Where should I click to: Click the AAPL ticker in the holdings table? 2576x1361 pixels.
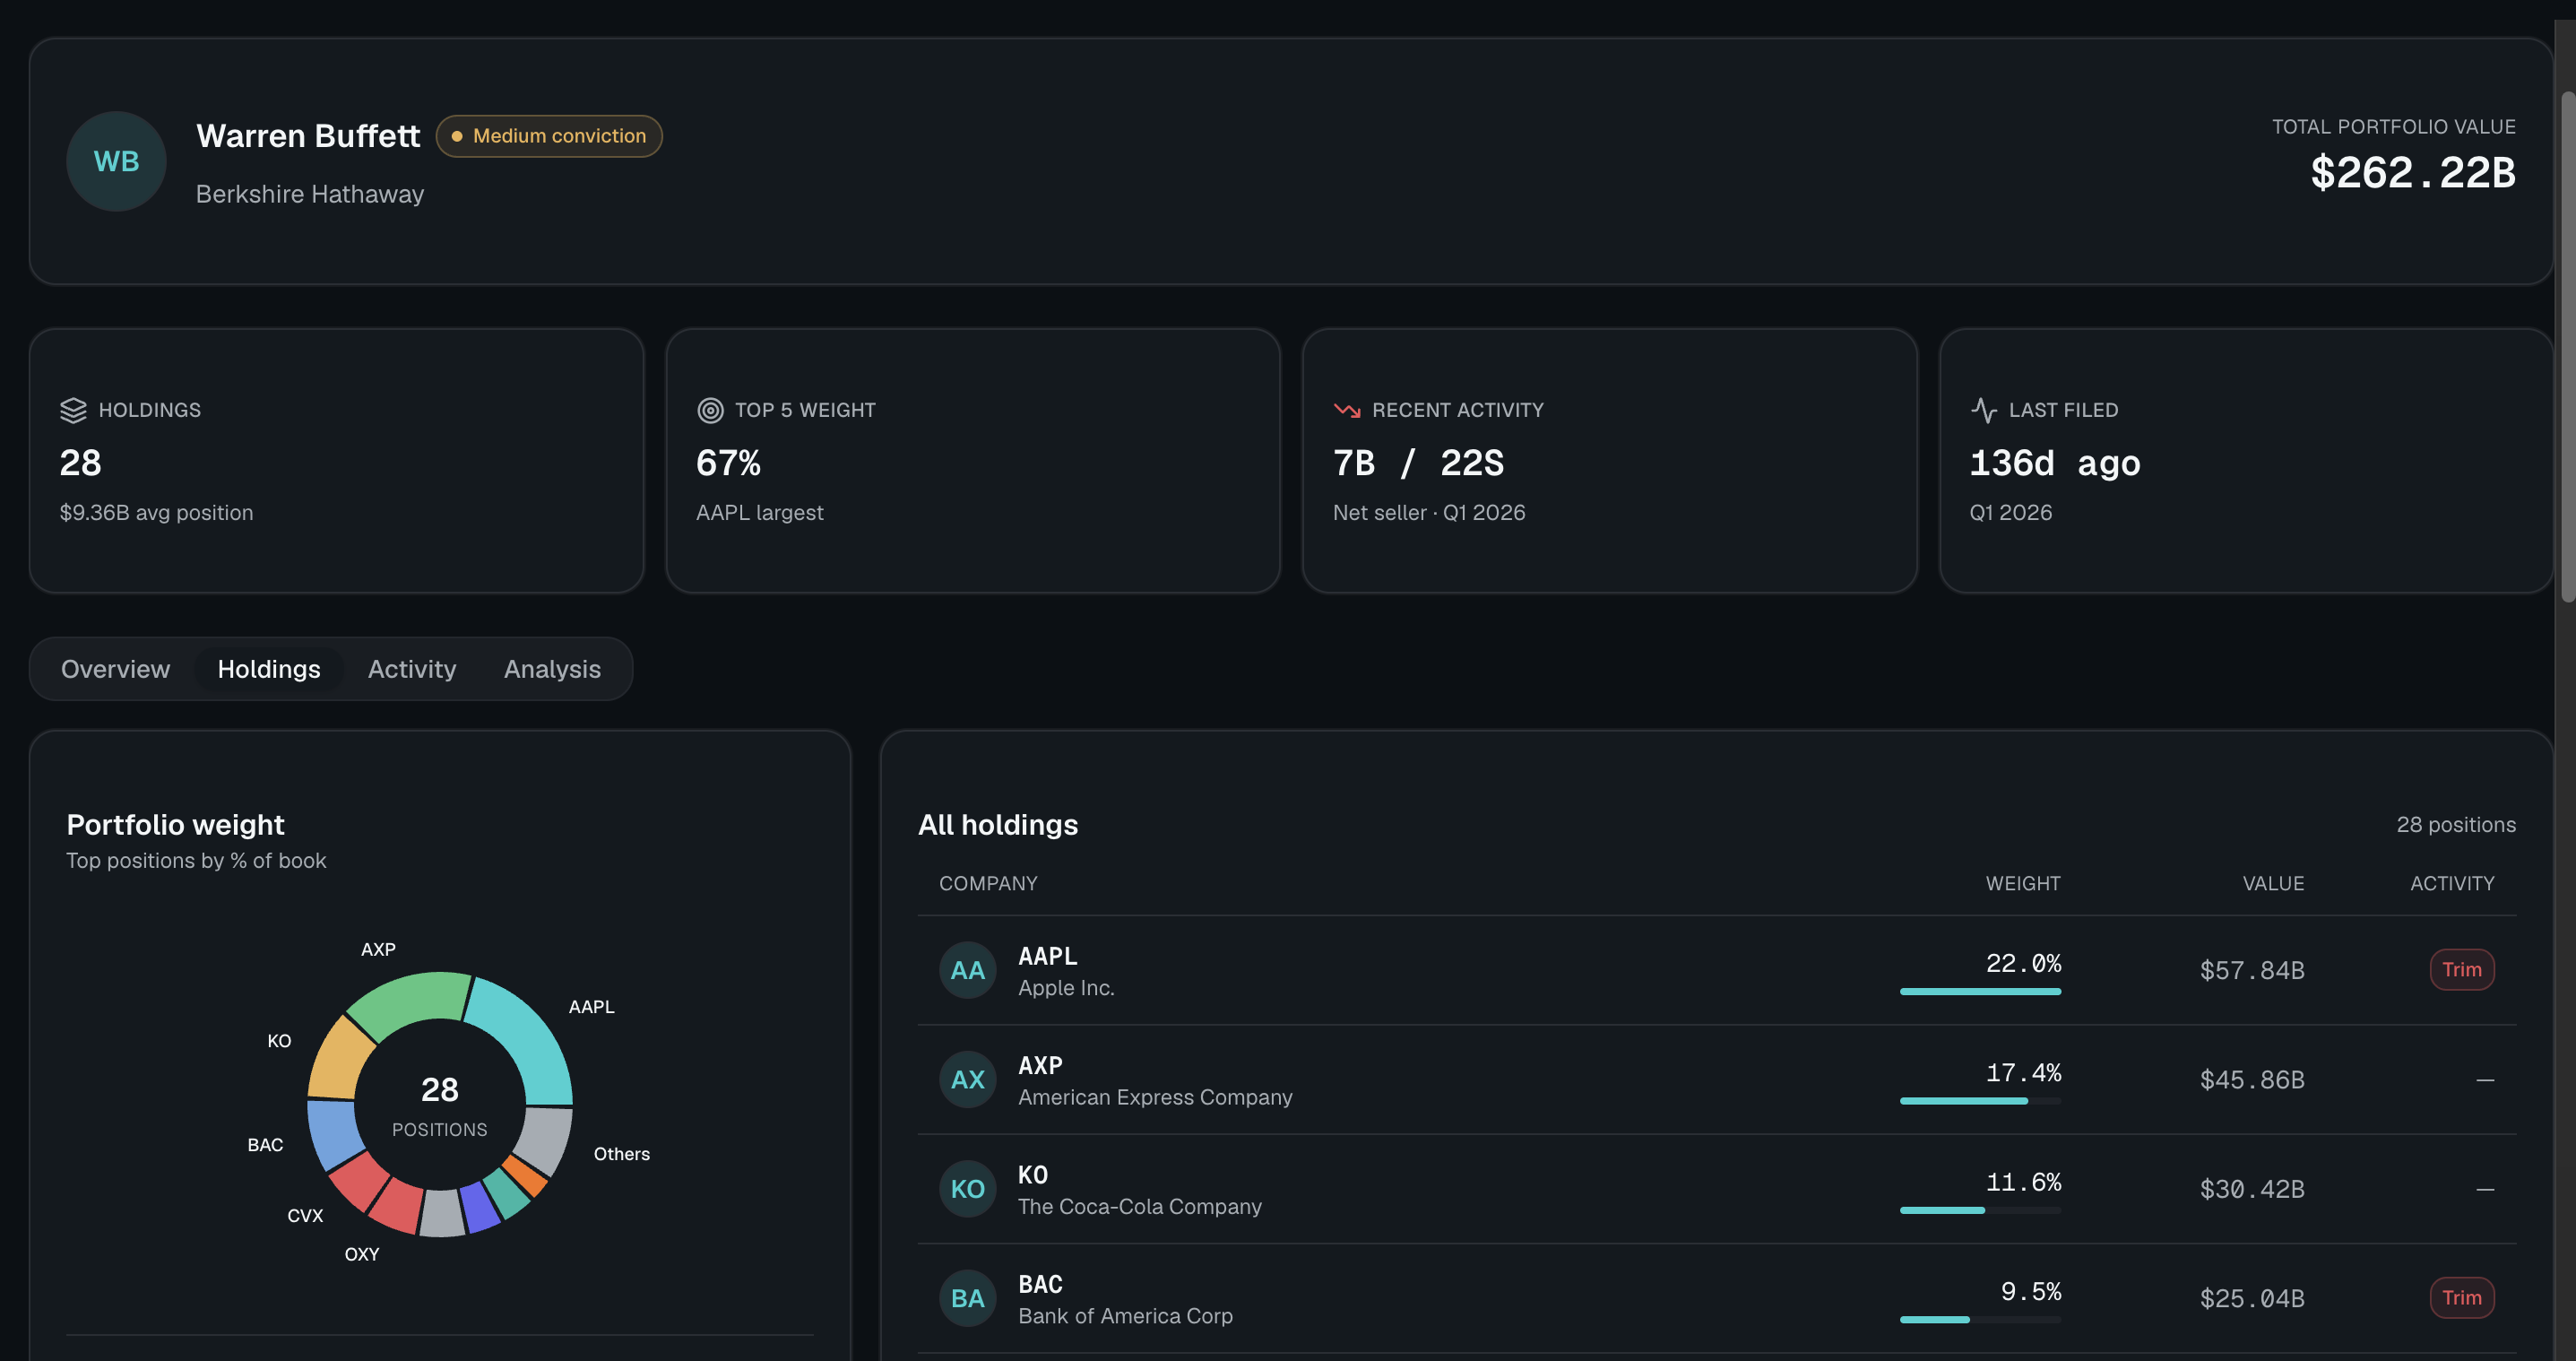pos(1047,956)
